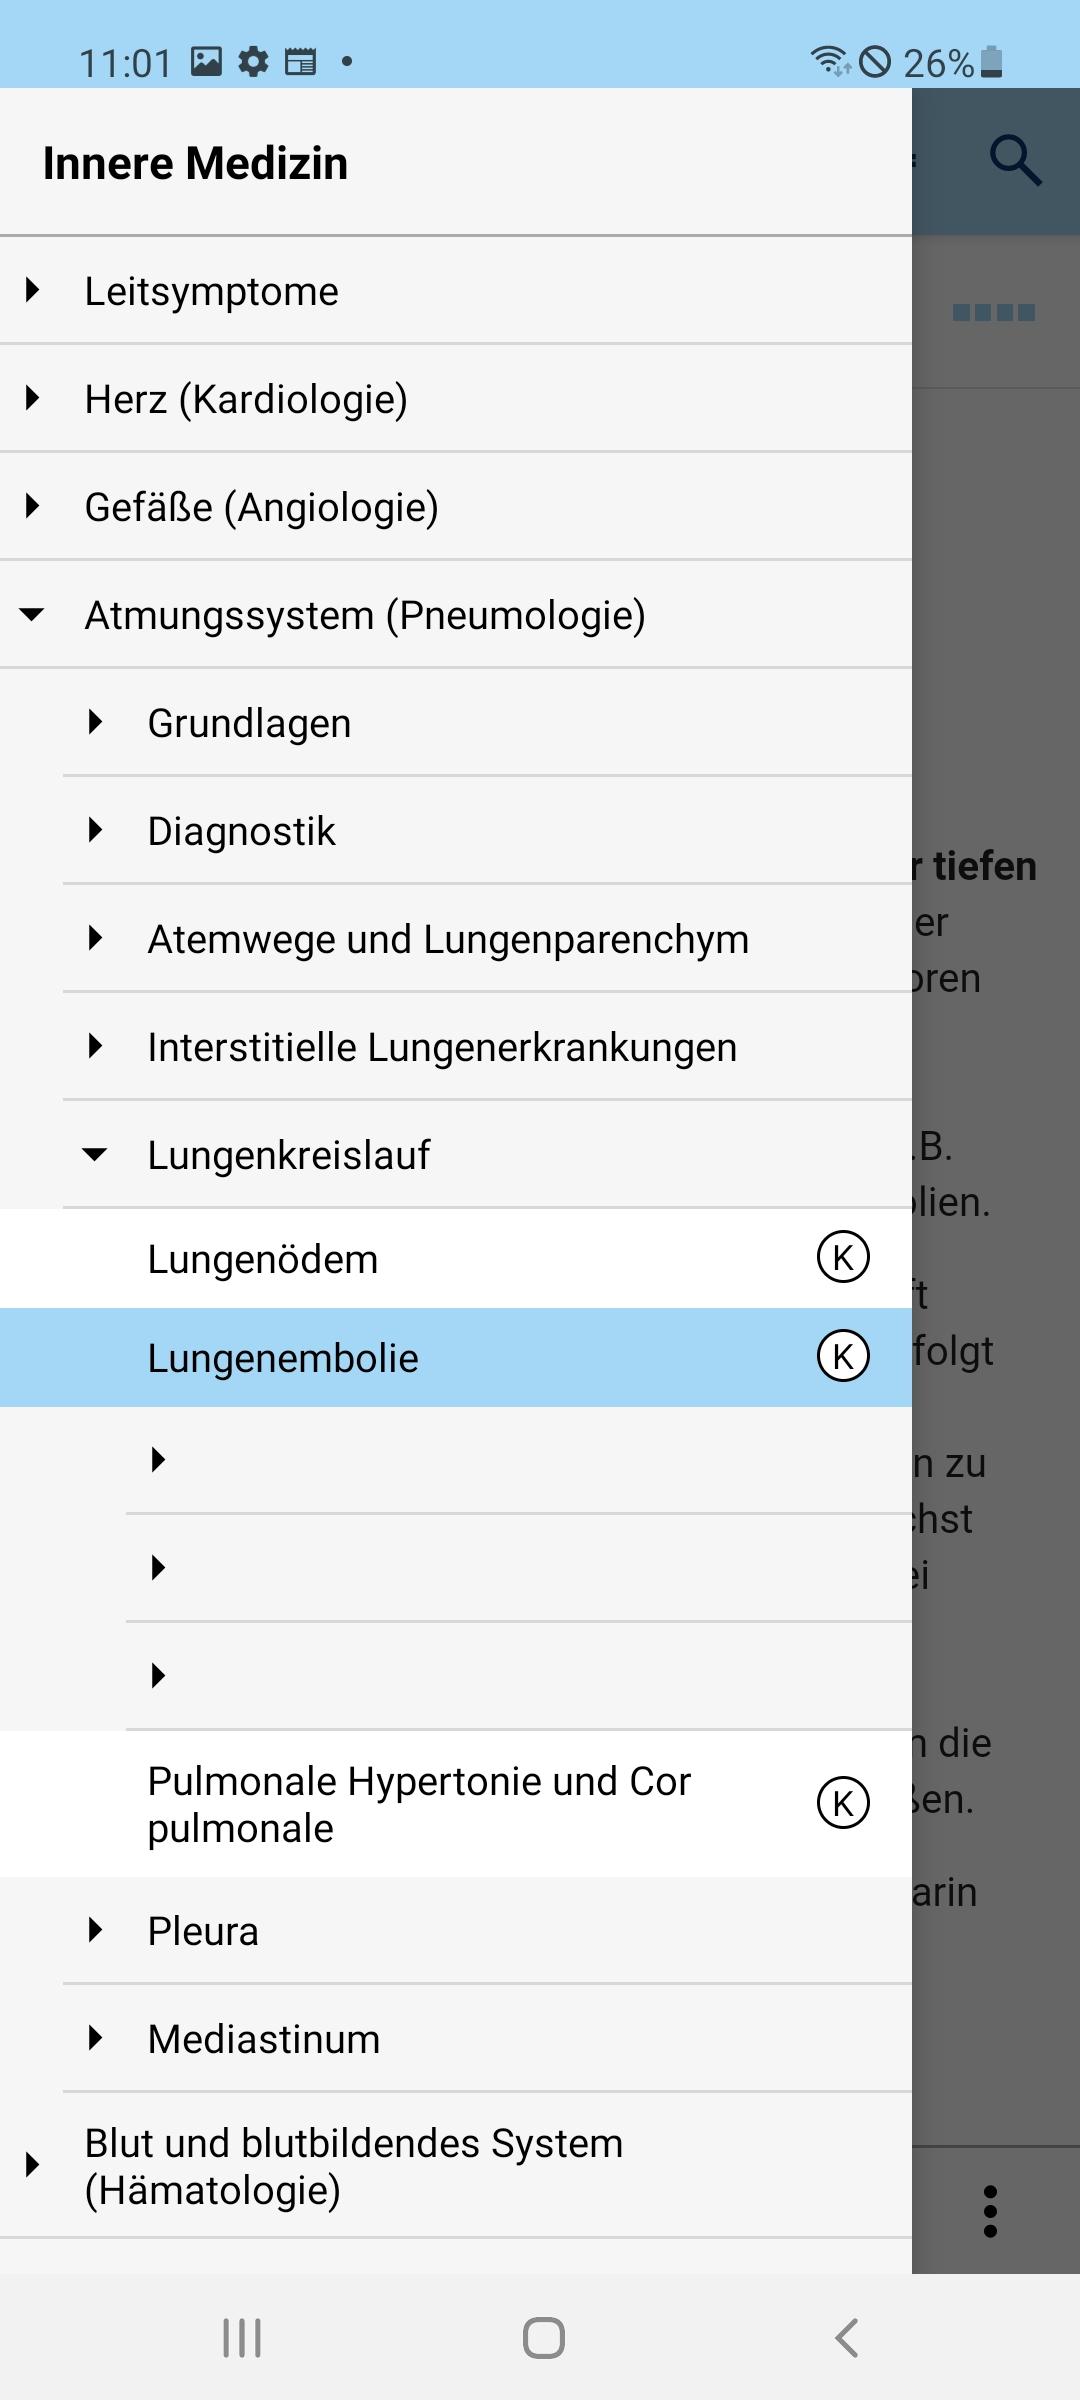Expand first unlabeled item under Lungenembolie
1080x2400 pixels.
click(x=518, y=1460)
